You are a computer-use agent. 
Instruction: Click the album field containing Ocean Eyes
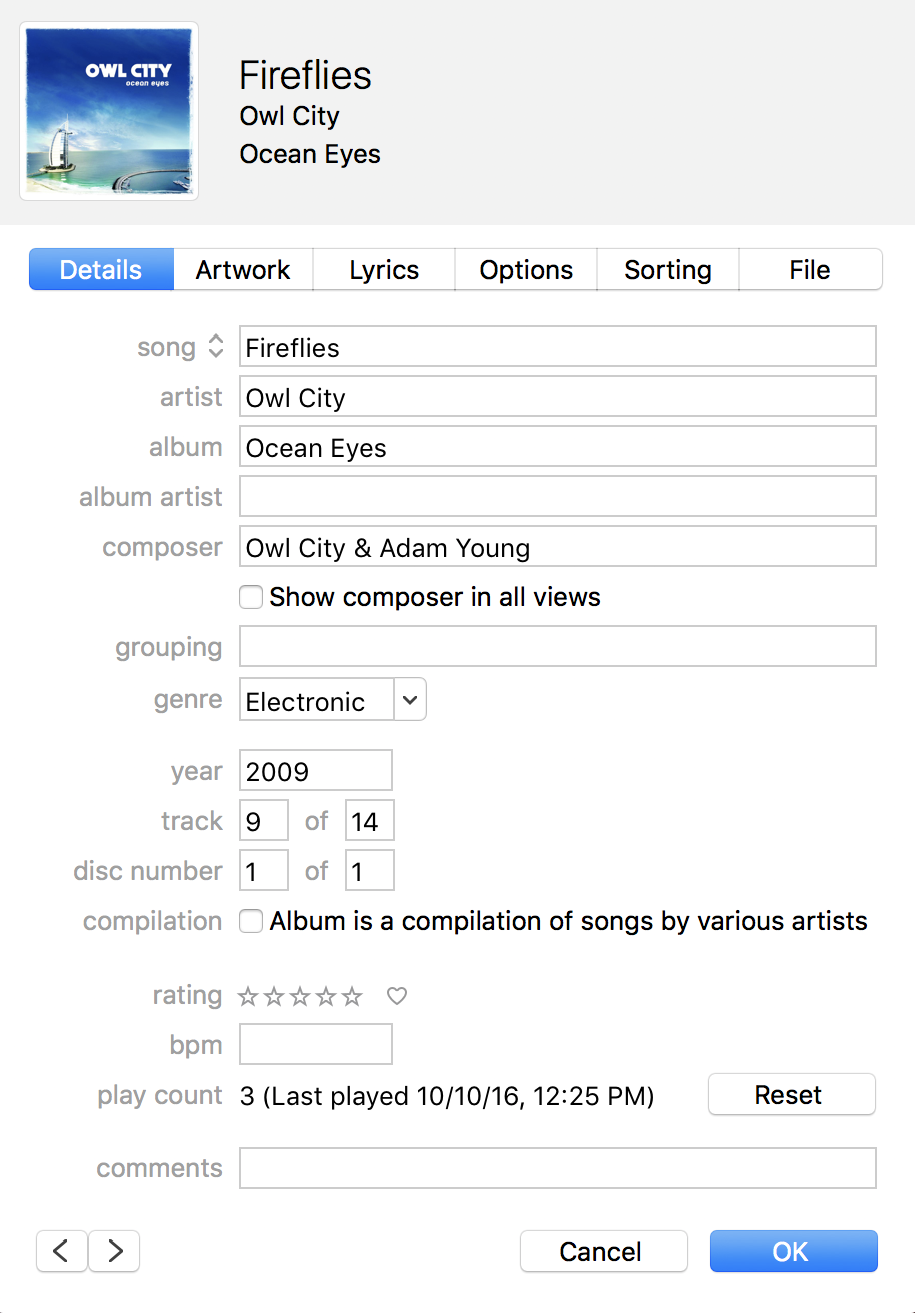(558, 446)
